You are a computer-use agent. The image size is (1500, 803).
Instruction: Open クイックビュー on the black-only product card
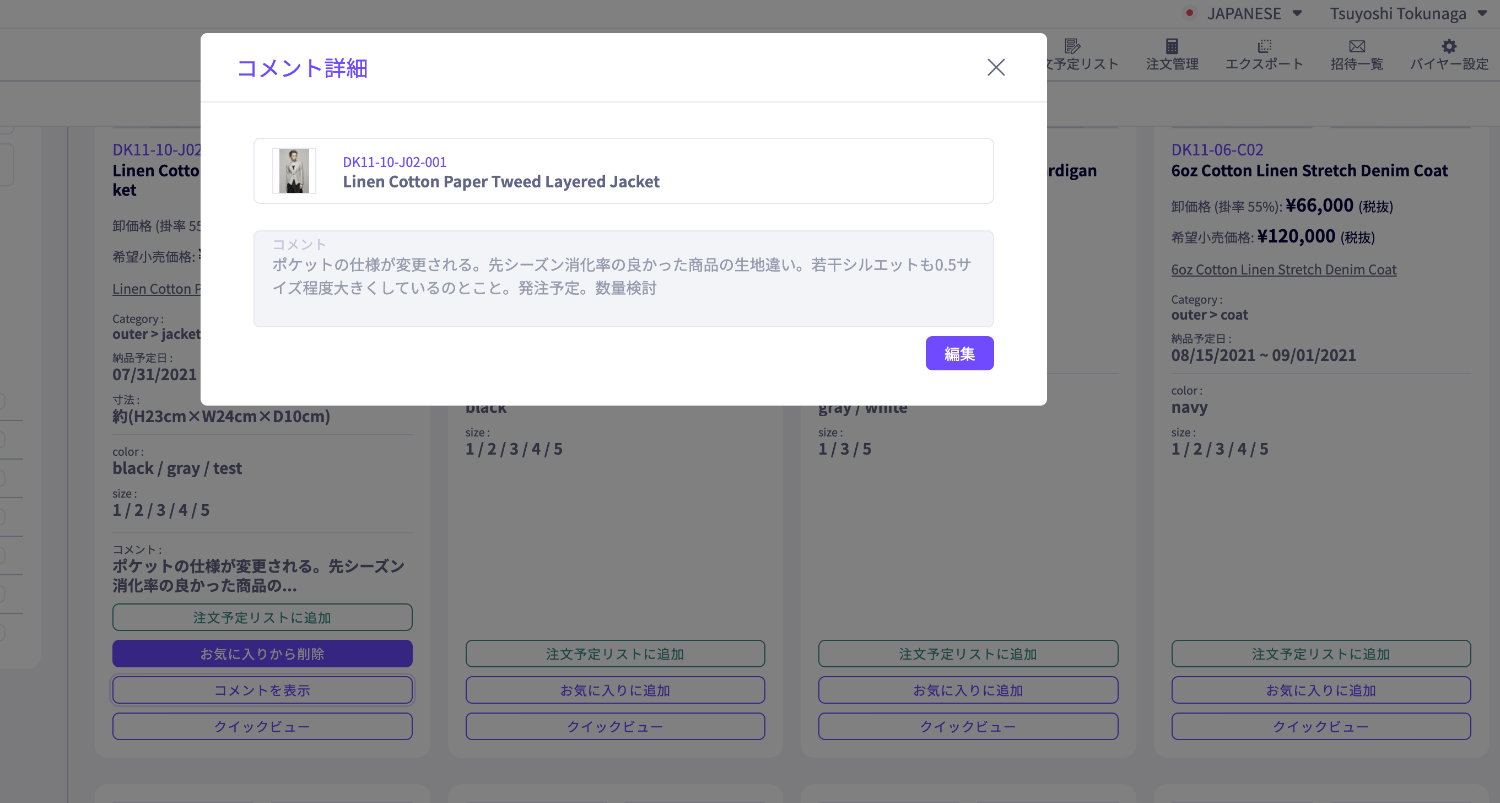coord(615,726)
